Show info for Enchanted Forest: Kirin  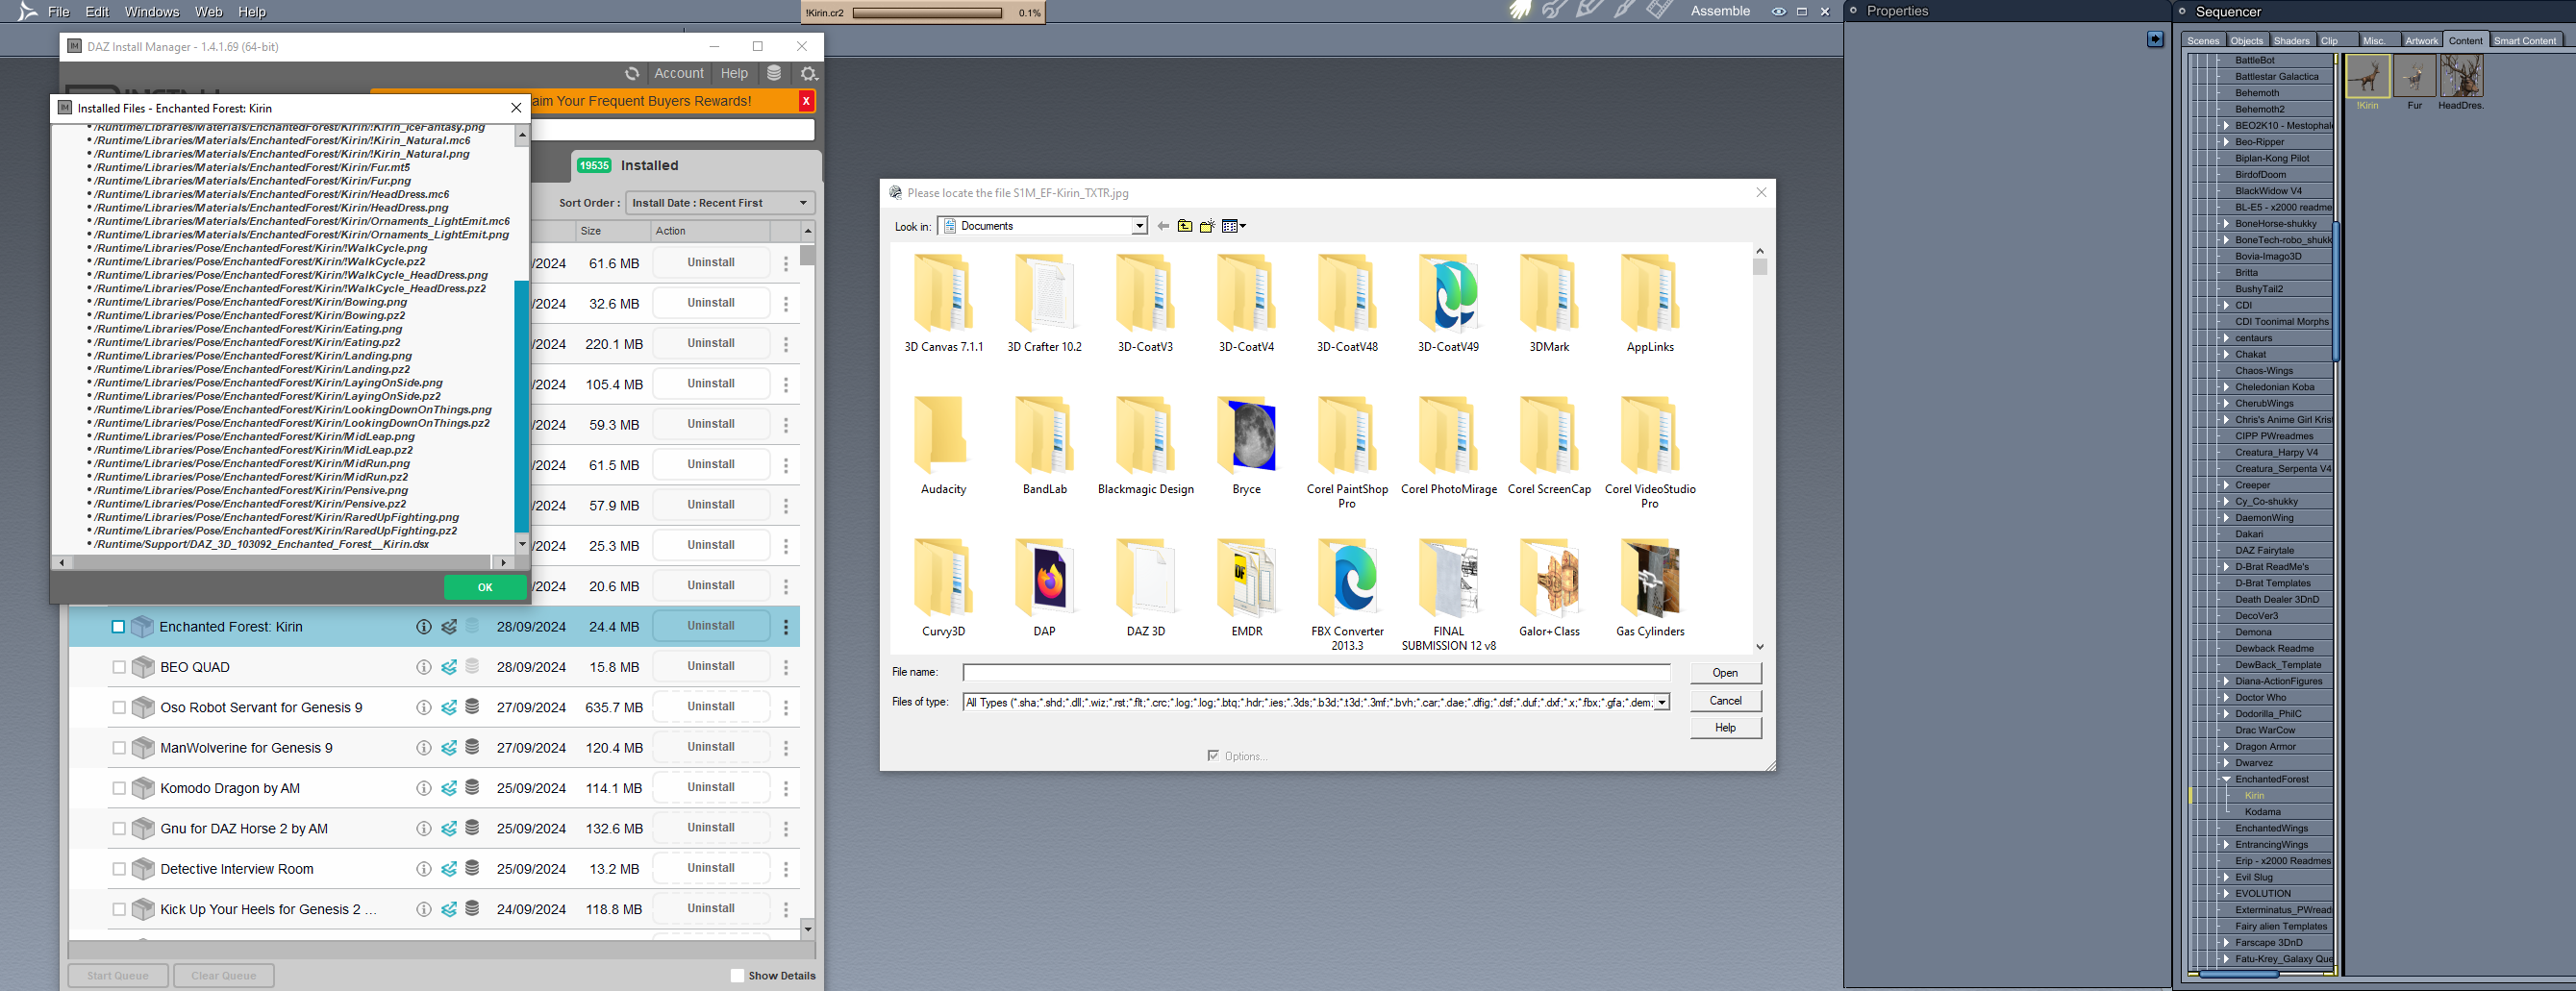[x=424, y=627]
